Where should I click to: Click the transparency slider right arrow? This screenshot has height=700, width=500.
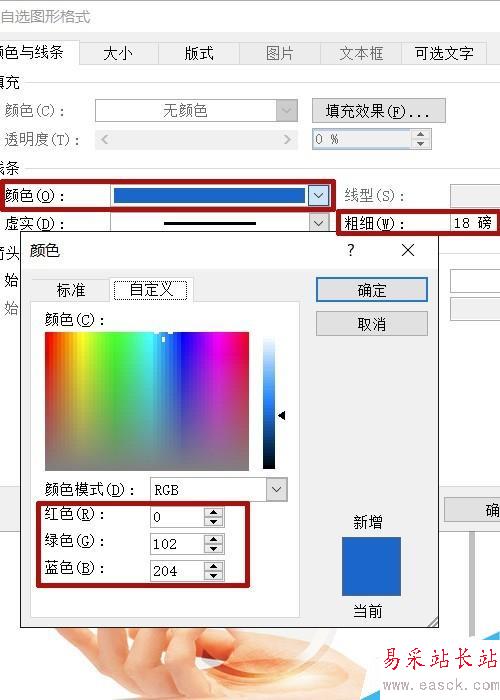[288, 140]
